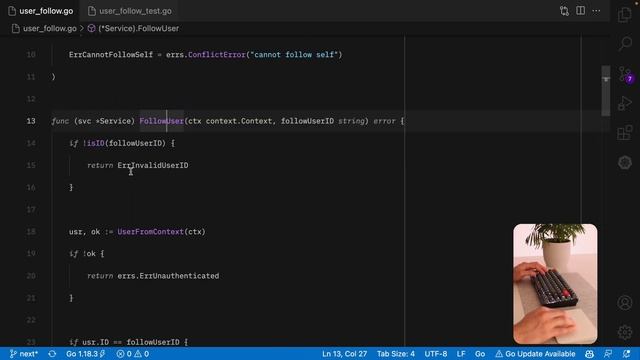The height and width of the screenshot is (360, 640).
Task: Click line number 13 in gutter
Action: (x=31, y=121)
